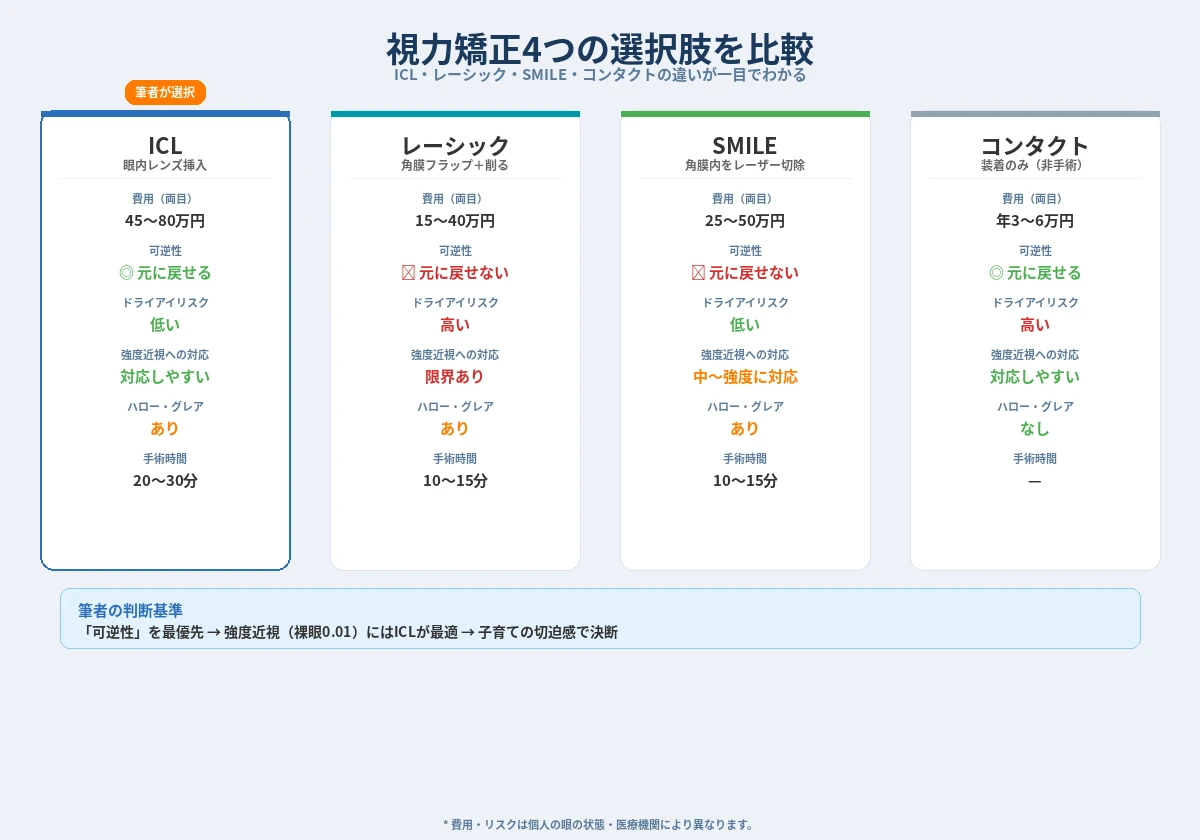Click 可逆性 label in レーシック card
This screenshot has height=840, width=1200.
(455, 251)
